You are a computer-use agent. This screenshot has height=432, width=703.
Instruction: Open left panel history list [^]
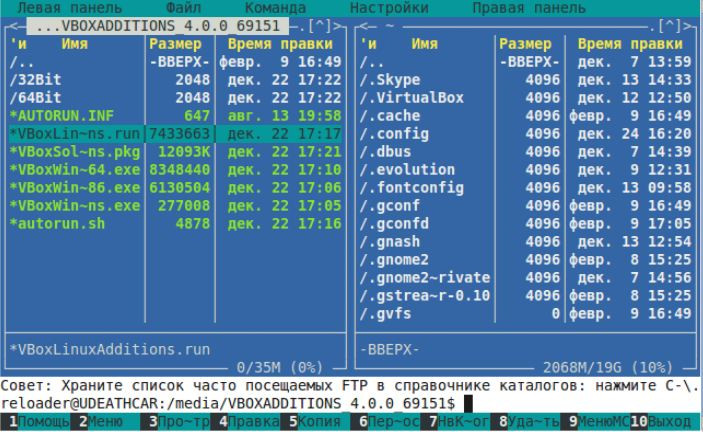(319, 26)
